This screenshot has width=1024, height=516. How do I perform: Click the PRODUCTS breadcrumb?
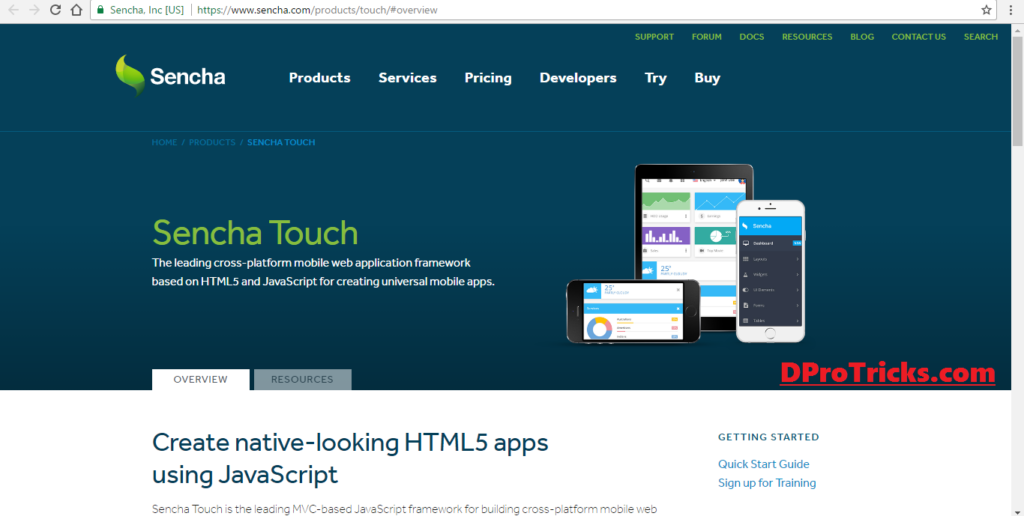(x=212, y=142)
